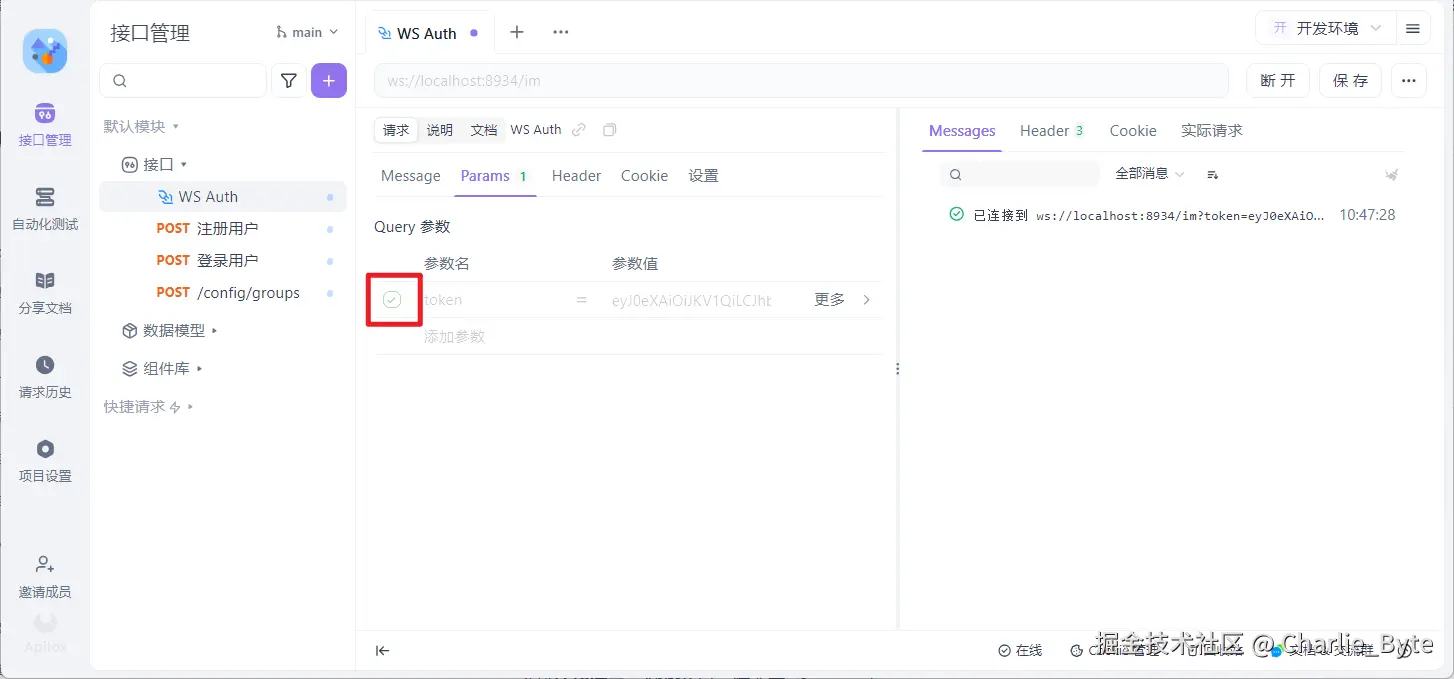
Task: Click the link icon next to WS Auth title
Action: (x=578, y=129)
